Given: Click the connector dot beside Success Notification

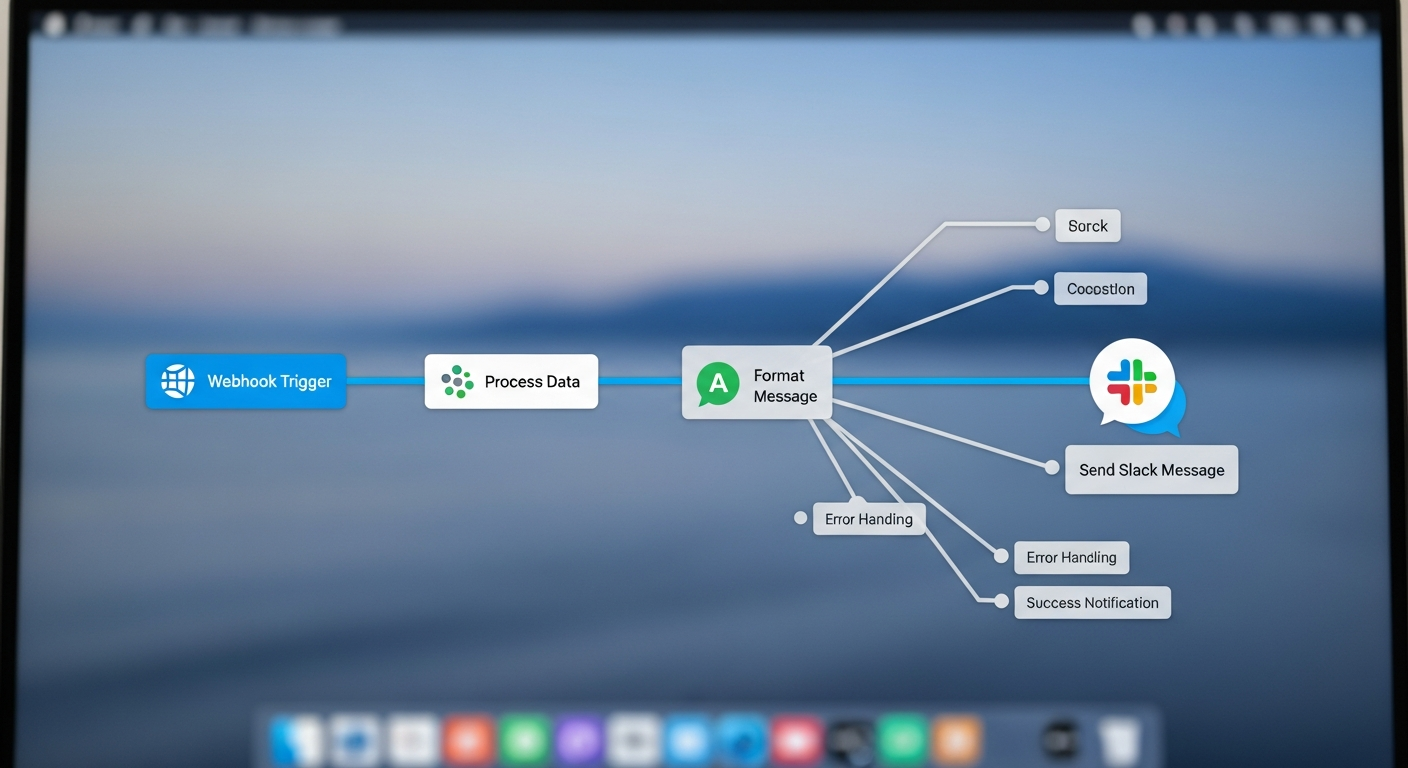Looking at the screenshot, I should point(1001,601).
